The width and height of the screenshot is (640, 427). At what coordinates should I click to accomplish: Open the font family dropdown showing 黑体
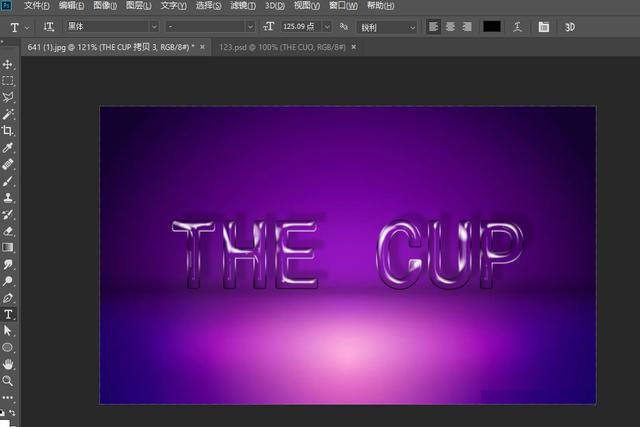[112, 27]
